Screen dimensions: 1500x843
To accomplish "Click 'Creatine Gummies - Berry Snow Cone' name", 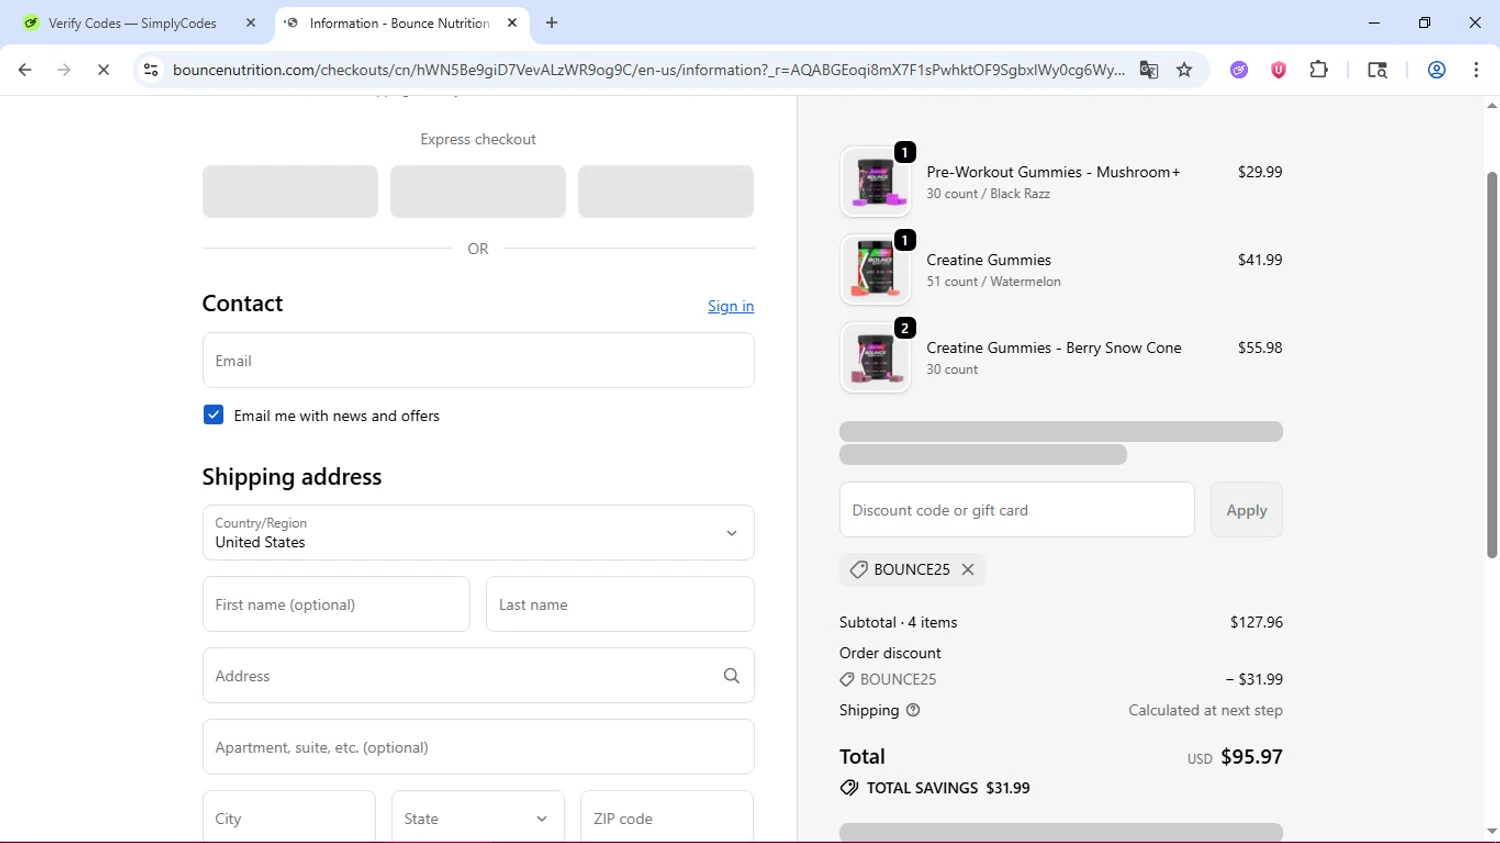I will [x=1054, y=348].
